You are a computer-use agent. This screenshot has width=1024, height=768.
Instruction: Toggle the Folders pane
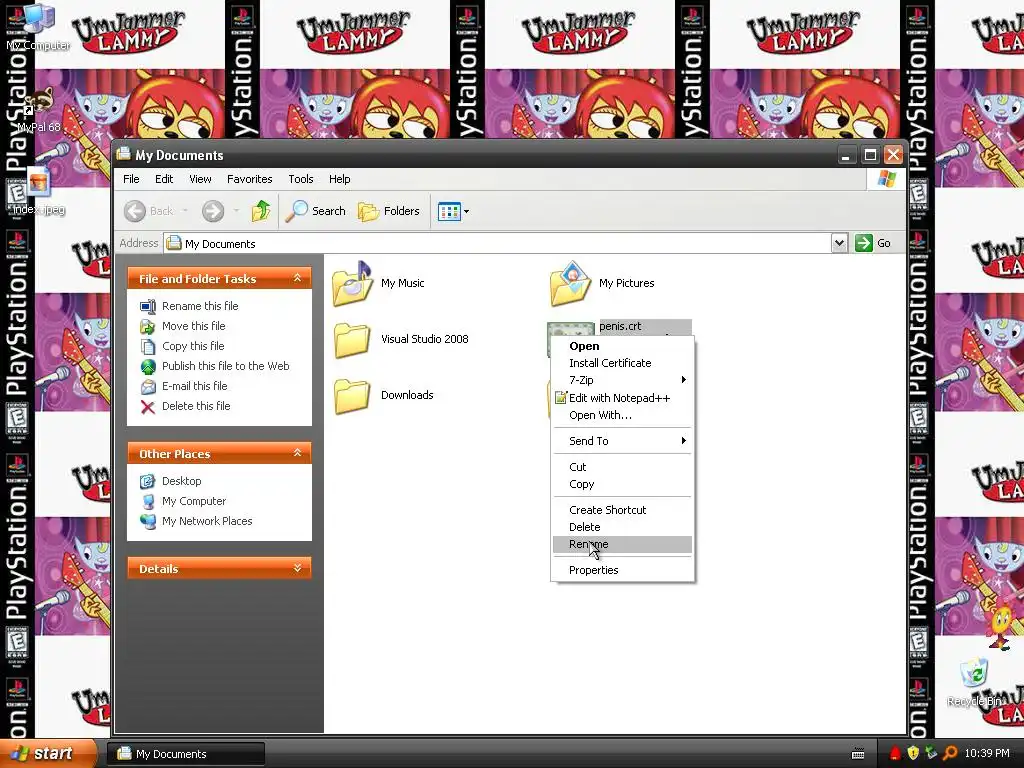[389, 211]
